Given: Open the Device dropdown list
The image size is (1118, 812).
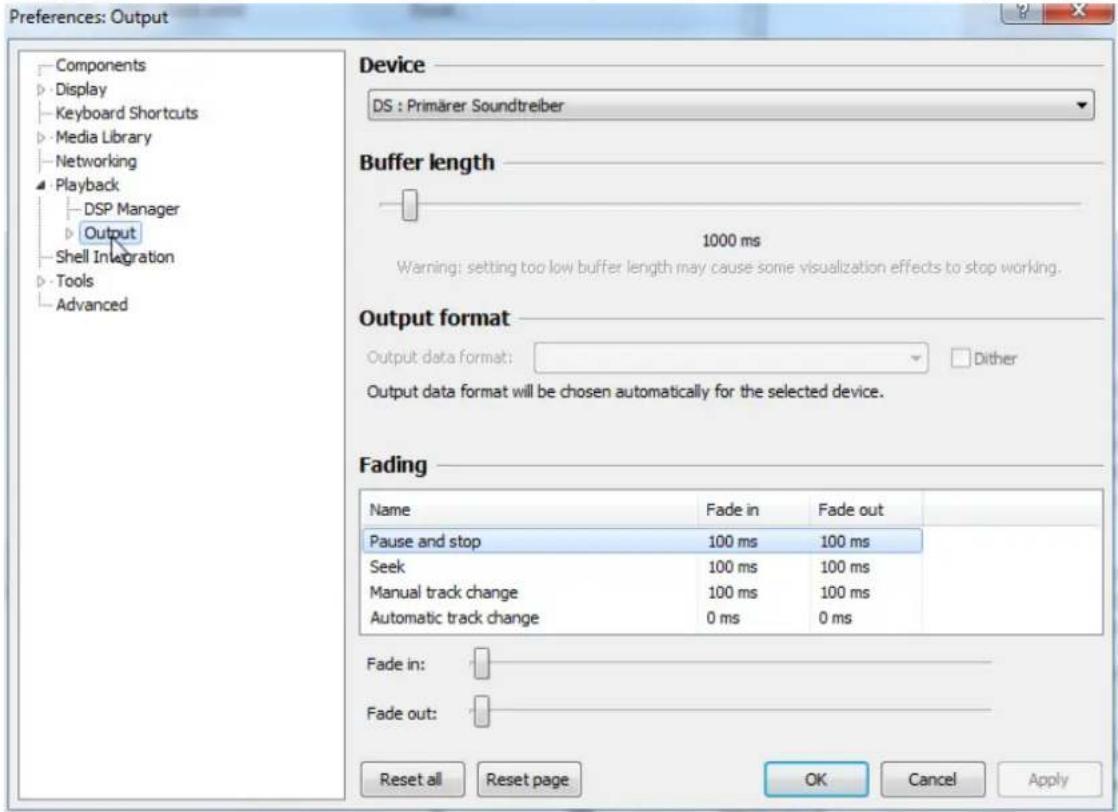Looking at the screenshot, I should point(731,106).
